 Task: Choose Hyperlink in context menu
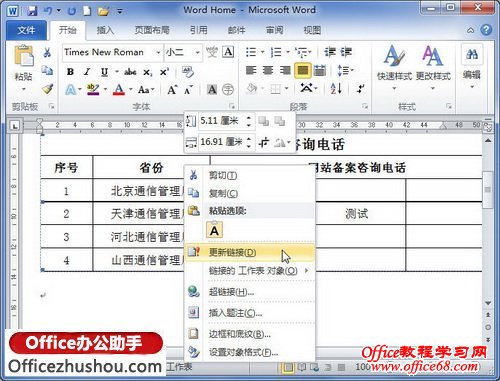[x=249, y=292]
